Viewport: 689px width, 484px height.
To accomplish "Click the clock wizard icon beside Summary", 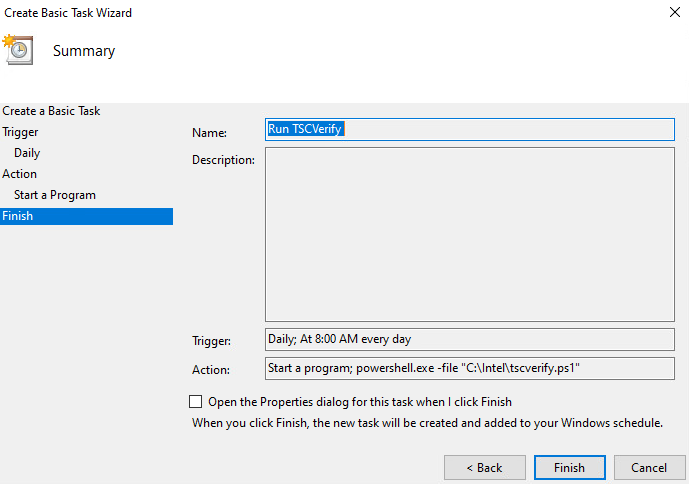I will 18,49.
